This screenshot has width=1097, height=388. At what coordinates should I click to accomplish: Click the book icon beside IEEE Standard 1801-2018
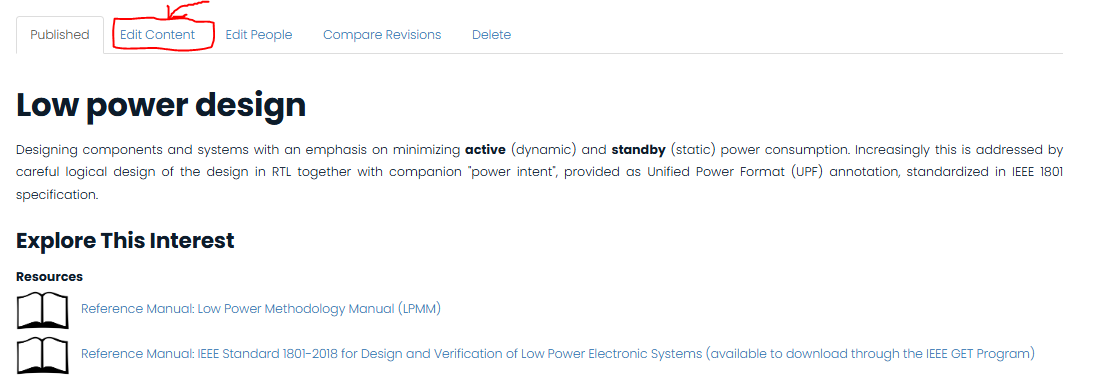(43, 355)
